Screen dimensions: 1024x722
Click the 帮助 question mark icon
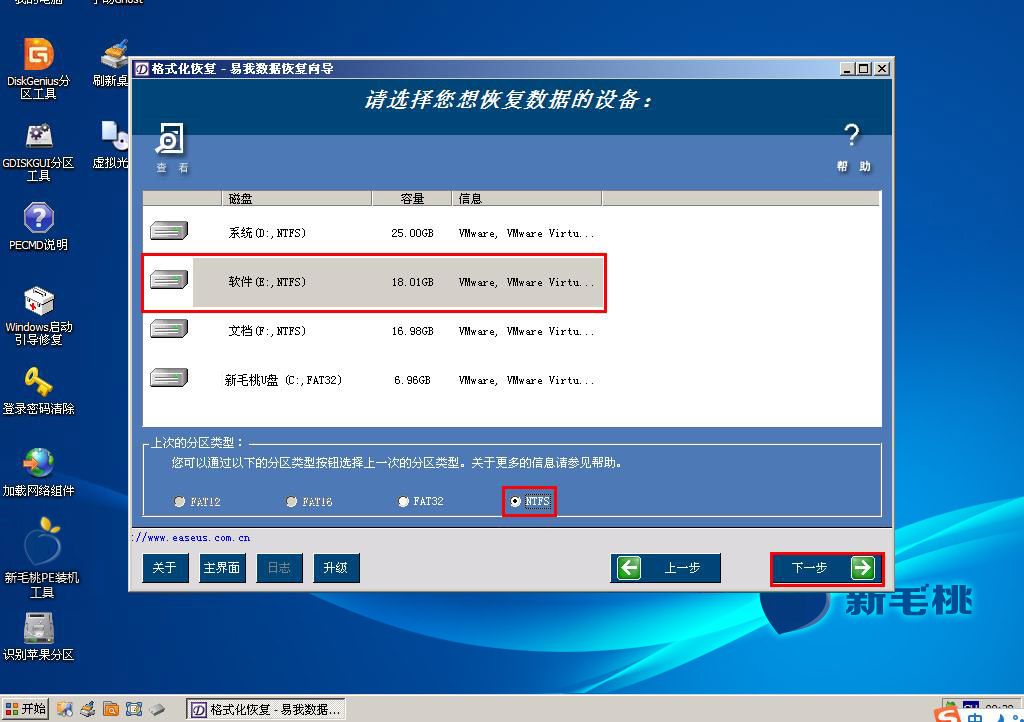coord(853,148)
